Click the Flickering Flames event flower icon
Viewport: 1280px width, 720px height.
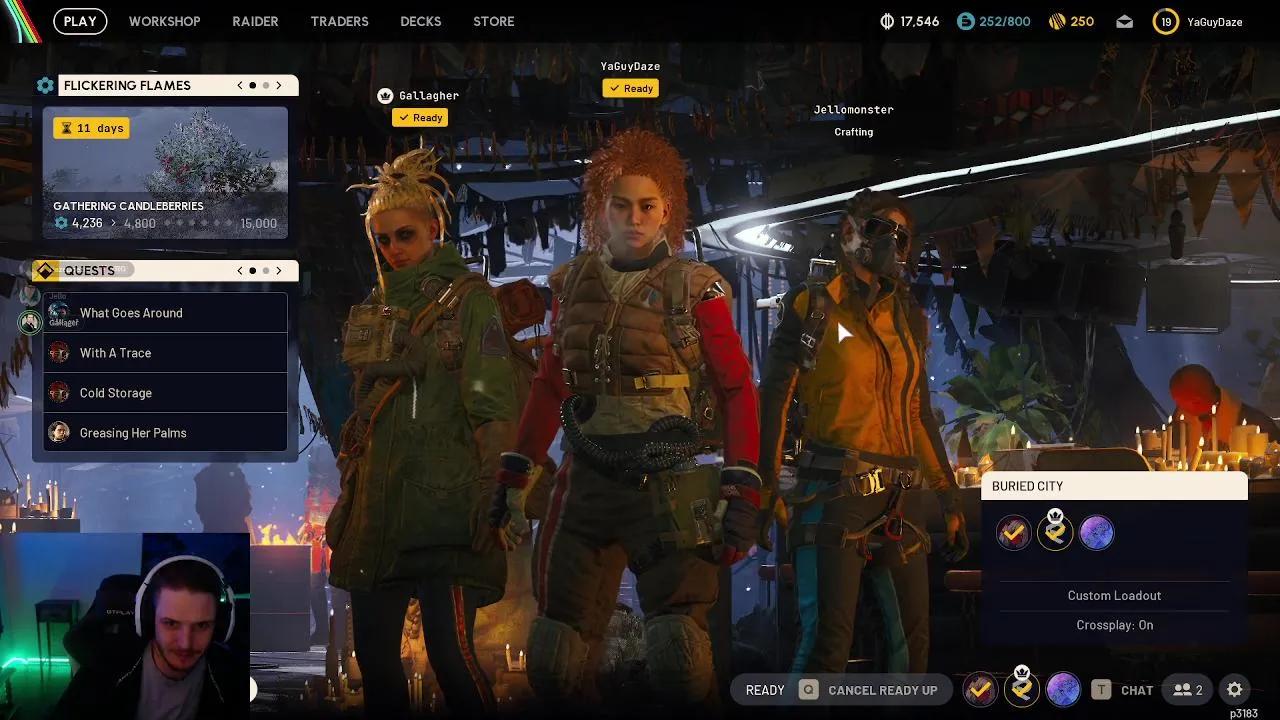pyautogui.click(x=44, y=85)
